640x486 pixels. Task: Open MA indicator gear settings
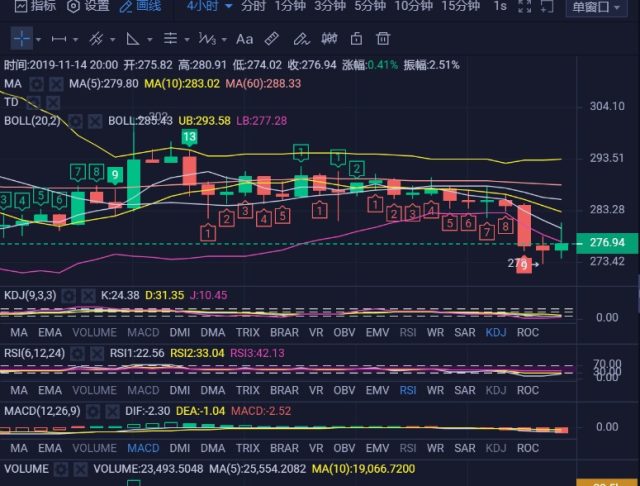pyautogui.click(x=36, y=84)
